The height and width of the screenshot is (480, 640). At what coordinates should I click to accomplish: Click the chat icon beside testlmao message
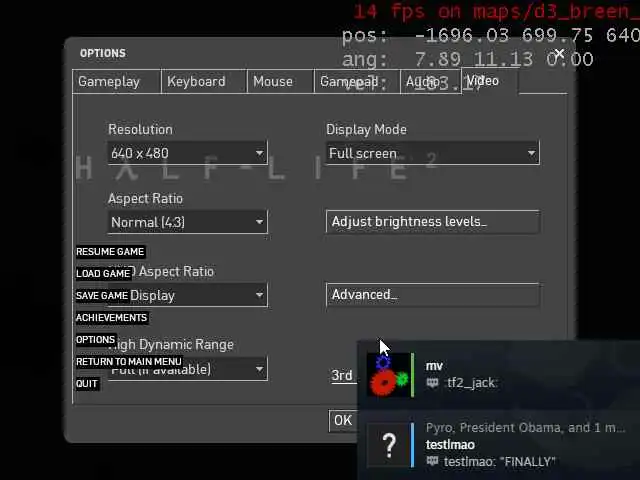[432, 462]
